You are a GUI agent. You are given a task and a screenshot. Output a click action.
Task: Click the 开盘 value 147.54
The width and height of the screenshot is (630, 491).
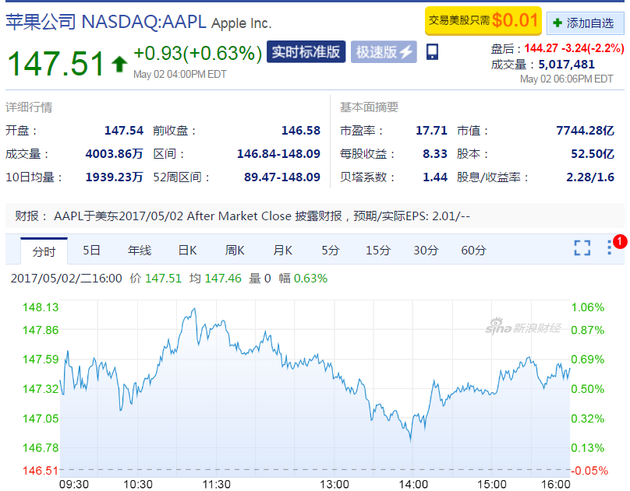[124, 131]
